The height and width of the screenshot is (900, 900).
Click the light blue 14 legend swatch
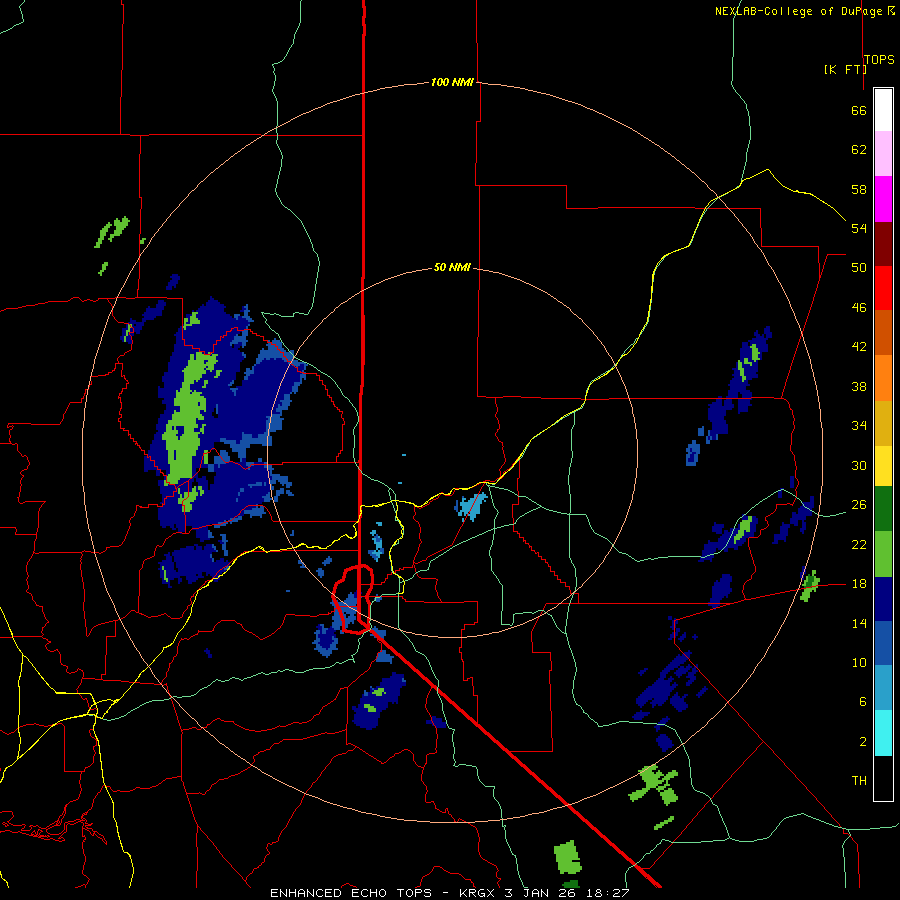(883, 688)
